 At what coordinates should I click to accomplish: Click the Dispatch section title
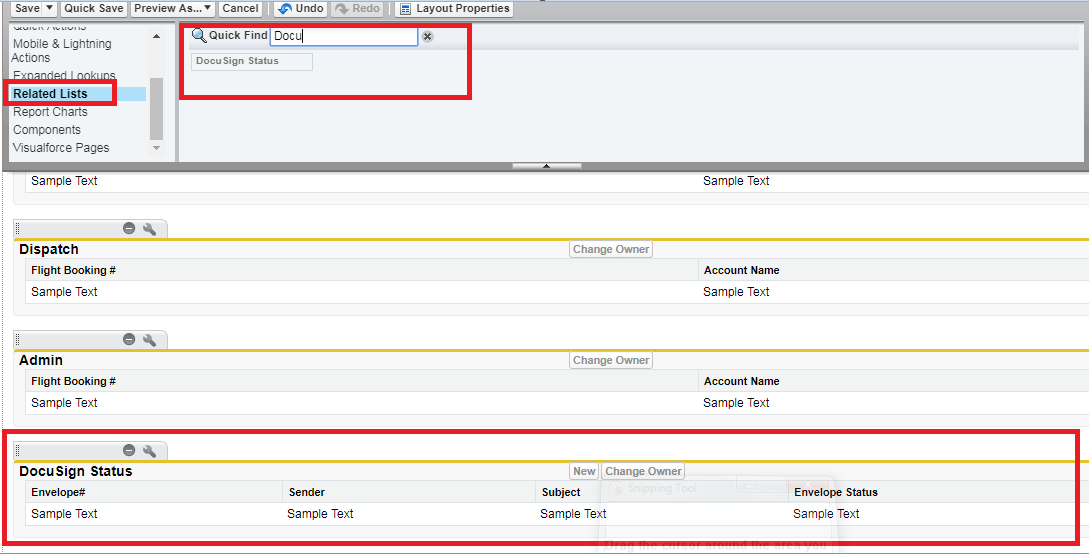point(49,249)
